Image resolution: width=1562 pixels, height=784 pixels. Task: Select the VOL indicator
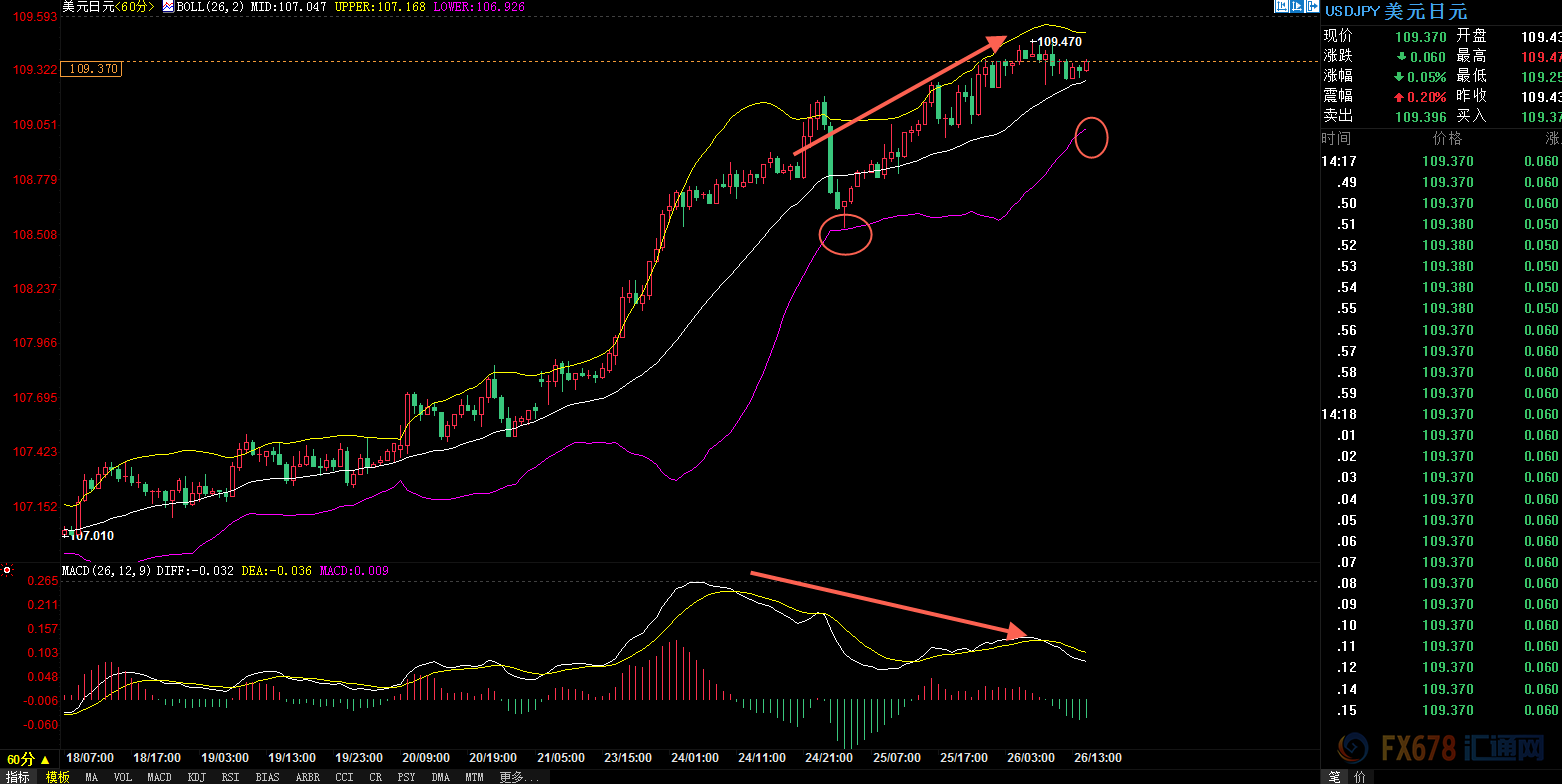122,777
